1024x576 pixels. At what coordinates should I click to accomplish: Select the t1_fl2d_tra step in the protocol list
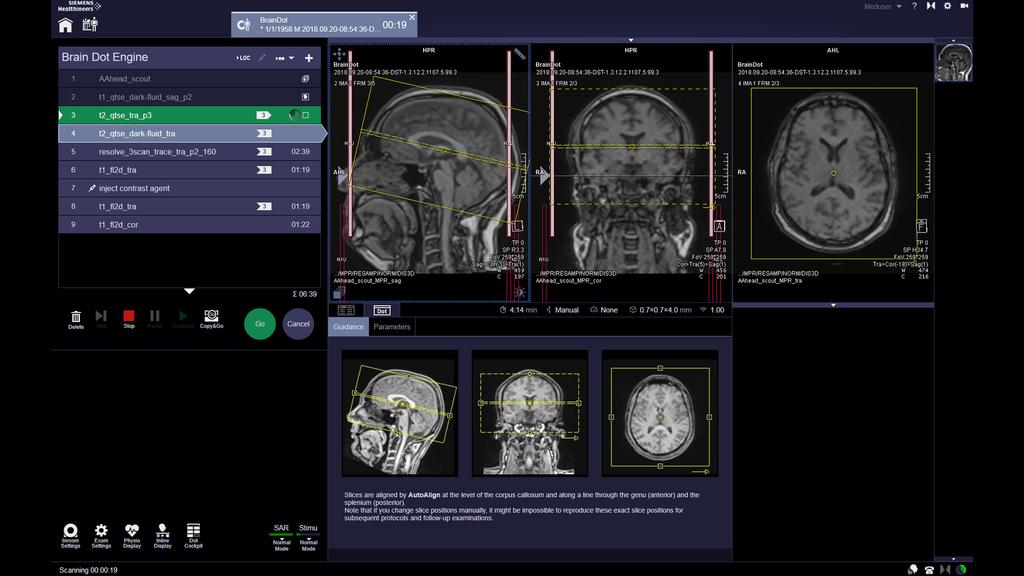(150, 169)
